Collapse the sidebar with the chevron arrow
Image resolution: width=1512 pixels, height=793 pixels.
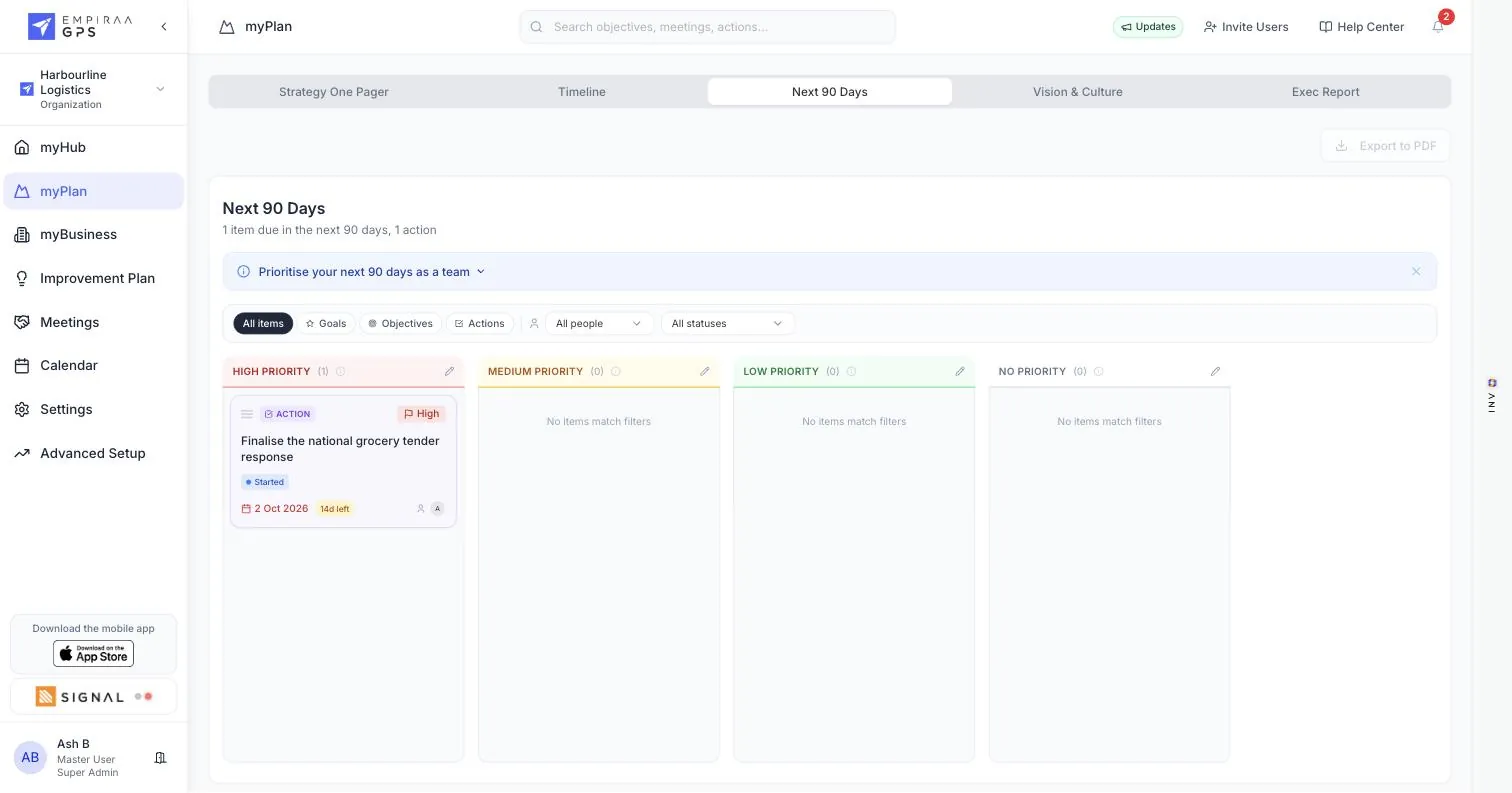[164, 27]
